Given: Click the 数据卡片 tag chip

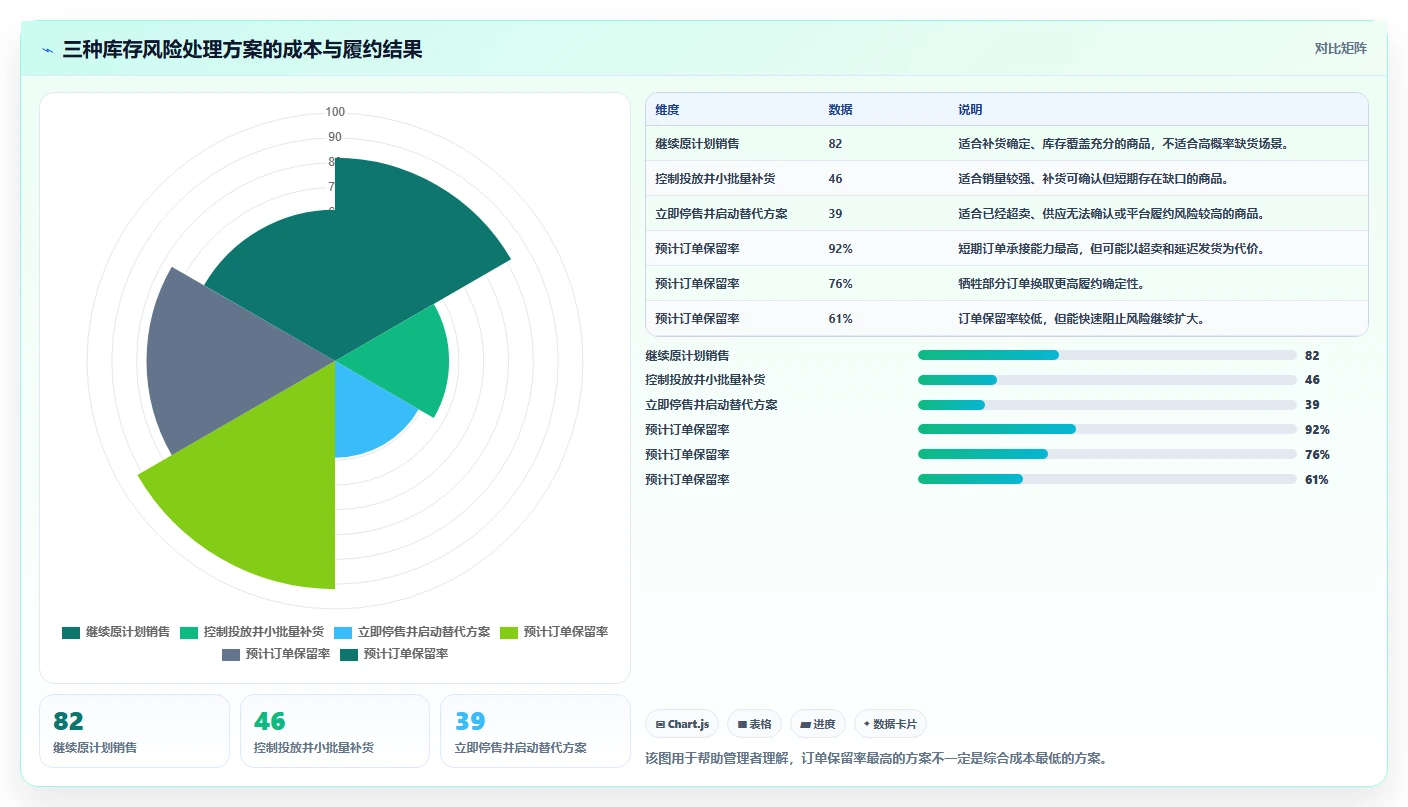Looking at the screenshot, I should (890, 724).
